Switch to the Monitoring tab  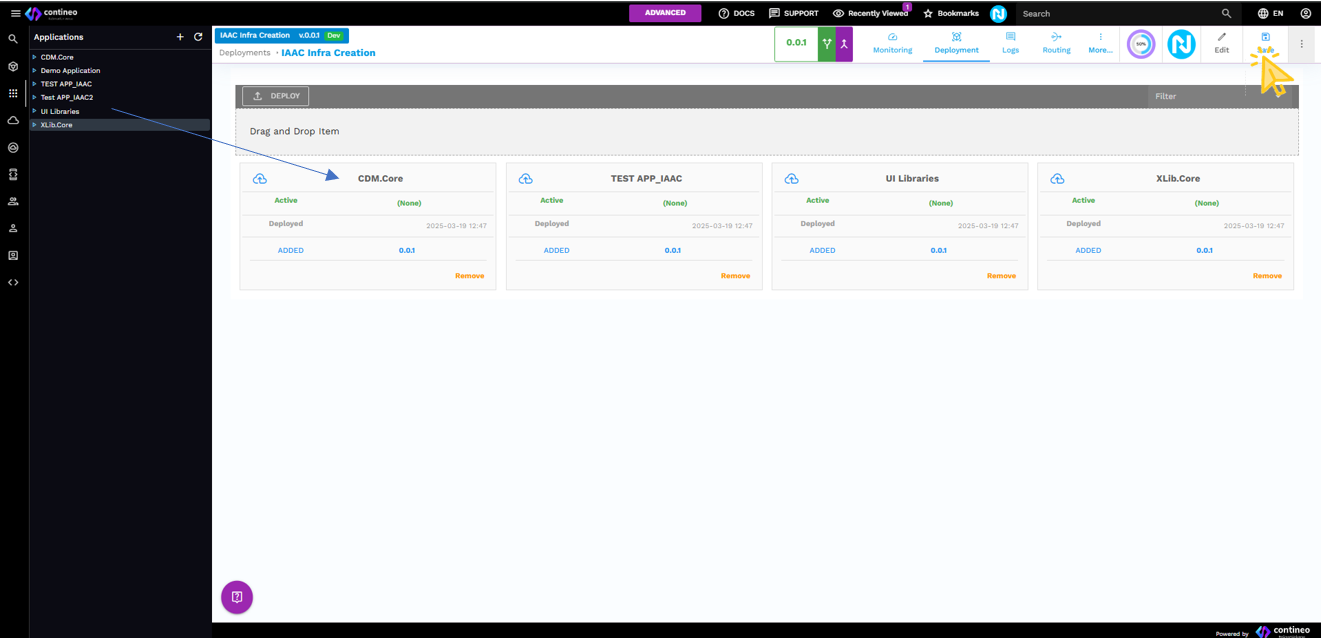892,43
